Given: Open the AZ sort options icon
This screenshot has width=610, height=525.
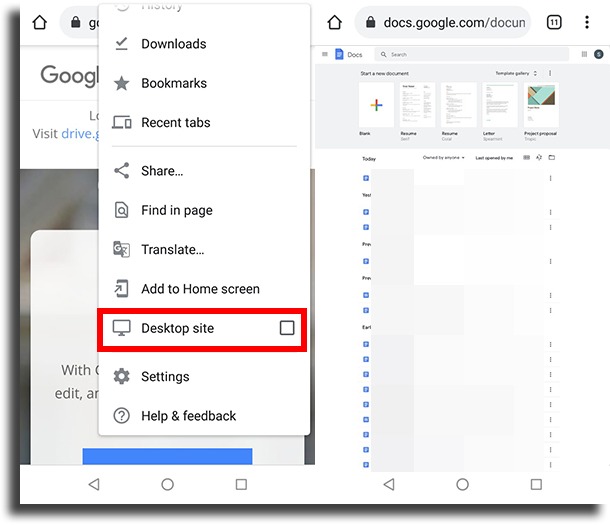Looking at the screenshot, I should 539,158.
